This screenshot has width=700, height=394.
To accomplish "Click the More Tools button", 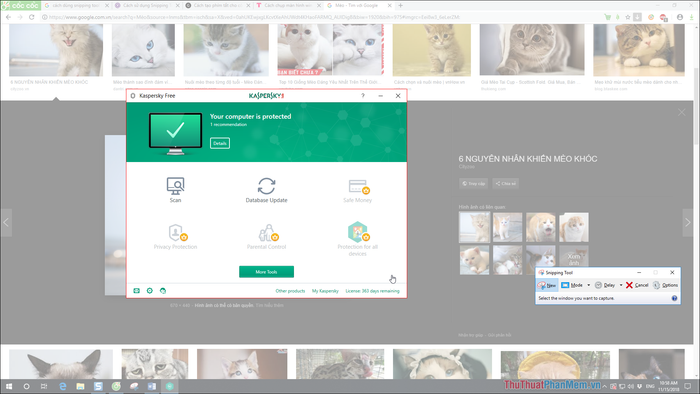I will coord(267,272).
